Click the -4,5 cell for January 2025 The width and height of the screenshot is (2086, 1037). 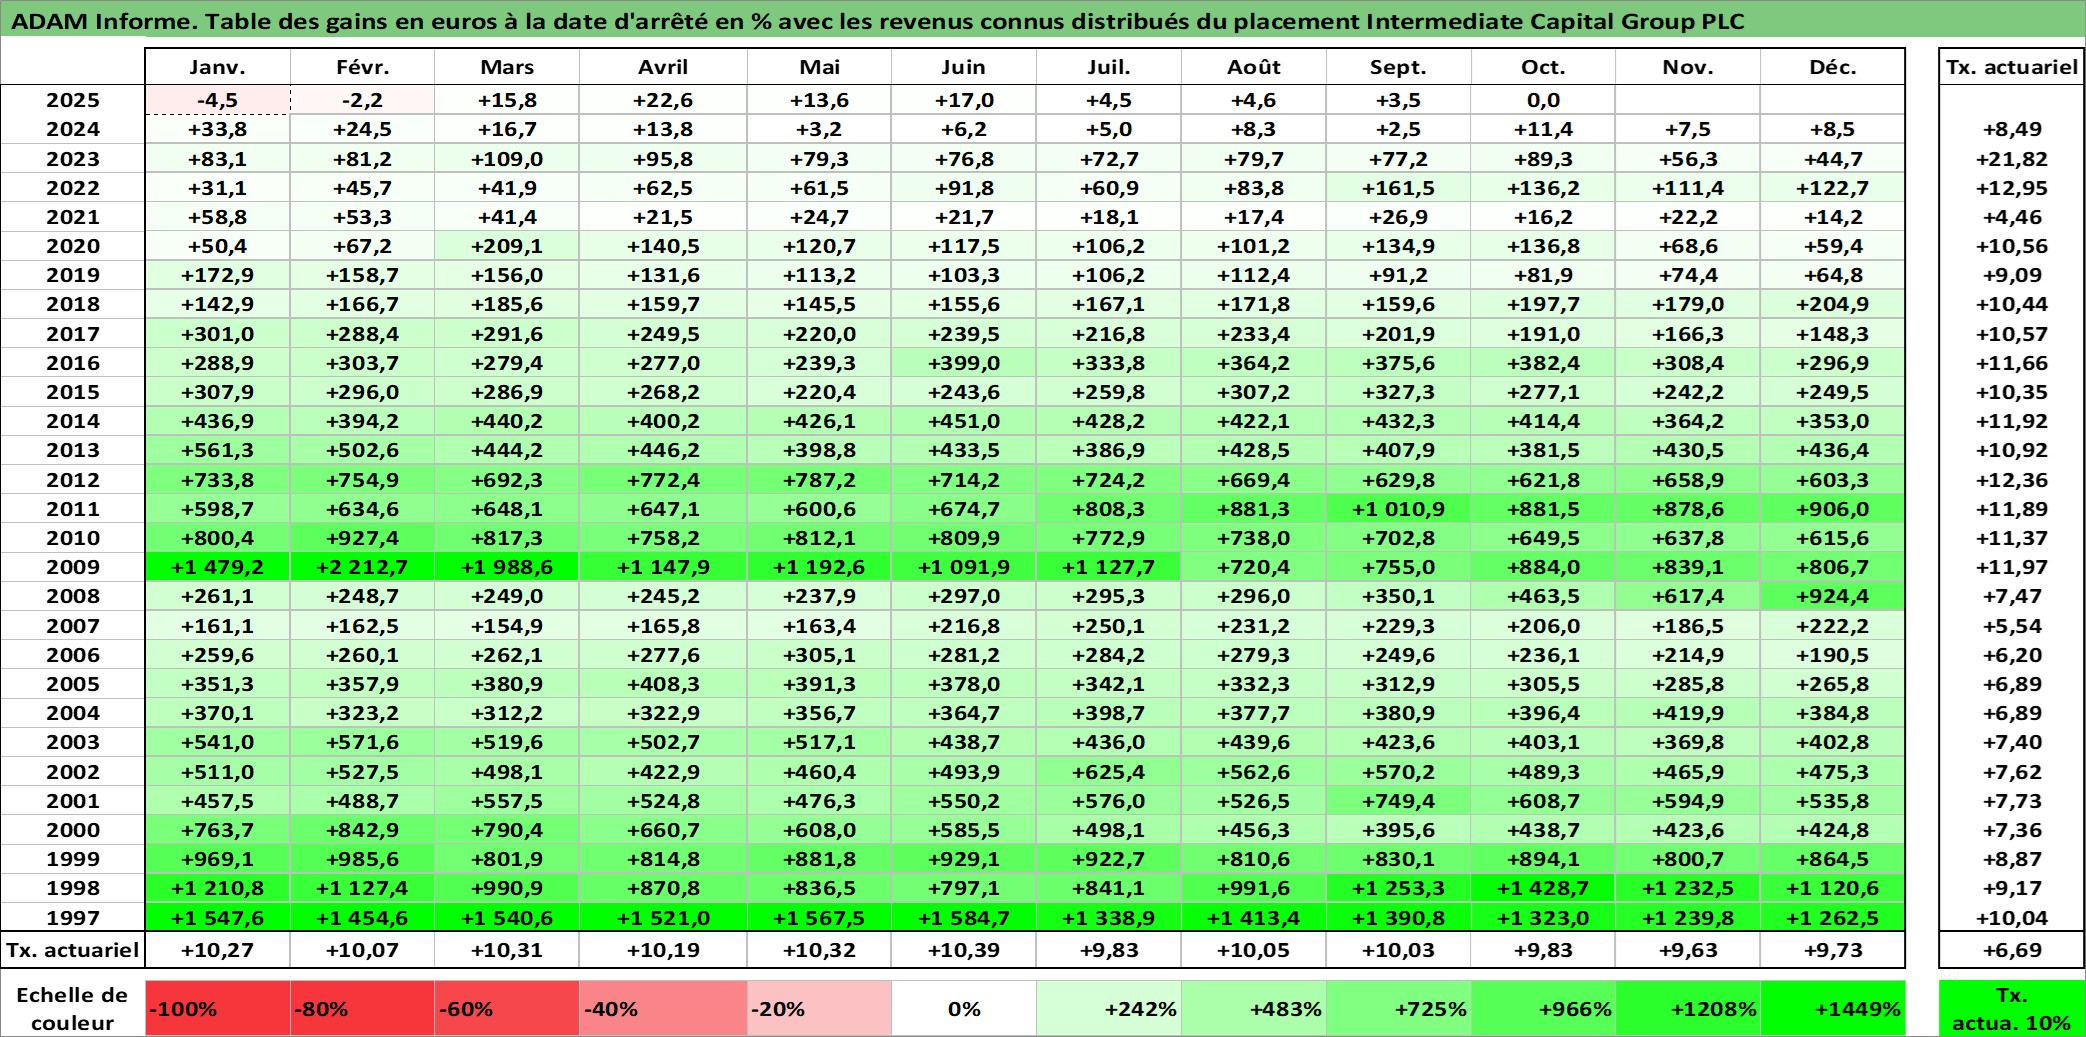(217, 100)
